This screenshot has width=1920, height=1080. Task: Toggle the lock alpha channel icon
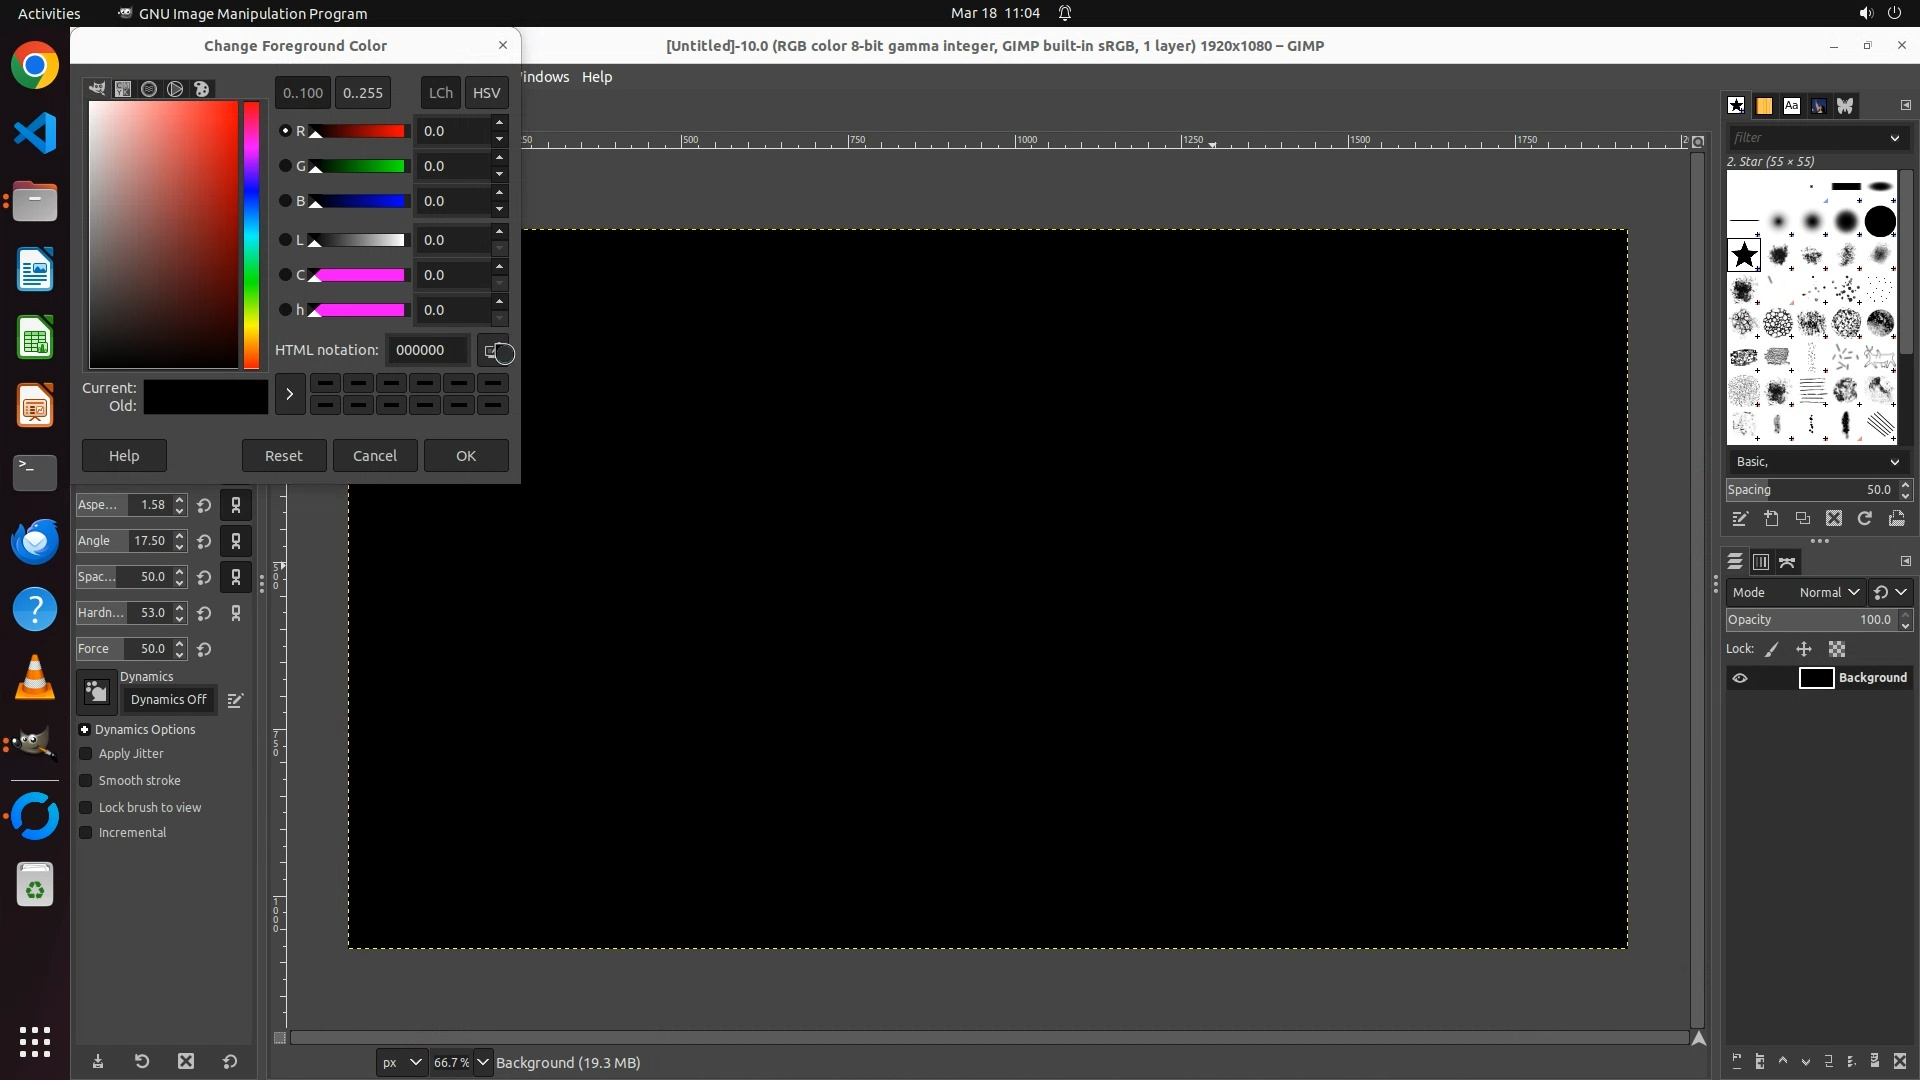[x=1837, y=649]
